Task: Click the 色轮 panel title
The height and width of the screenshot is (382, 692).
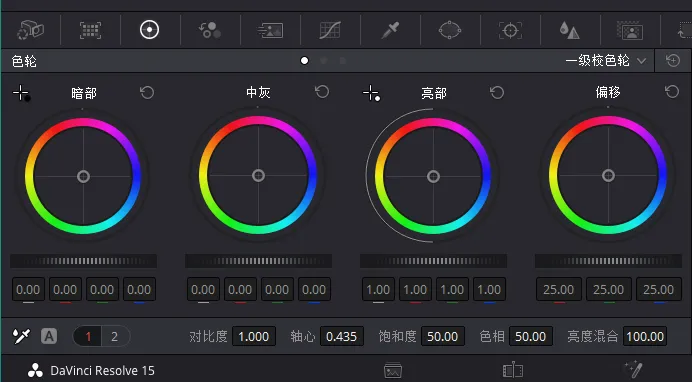Action: [x=24, y=61]
